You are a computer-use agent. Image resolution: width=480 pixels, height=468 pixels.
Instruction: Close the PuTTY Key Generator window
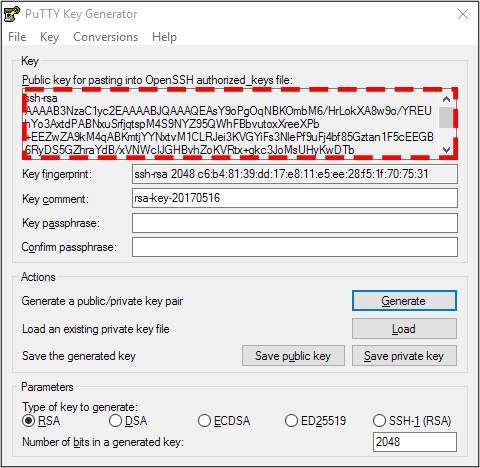pyautogui.click(x=463, y=14)
